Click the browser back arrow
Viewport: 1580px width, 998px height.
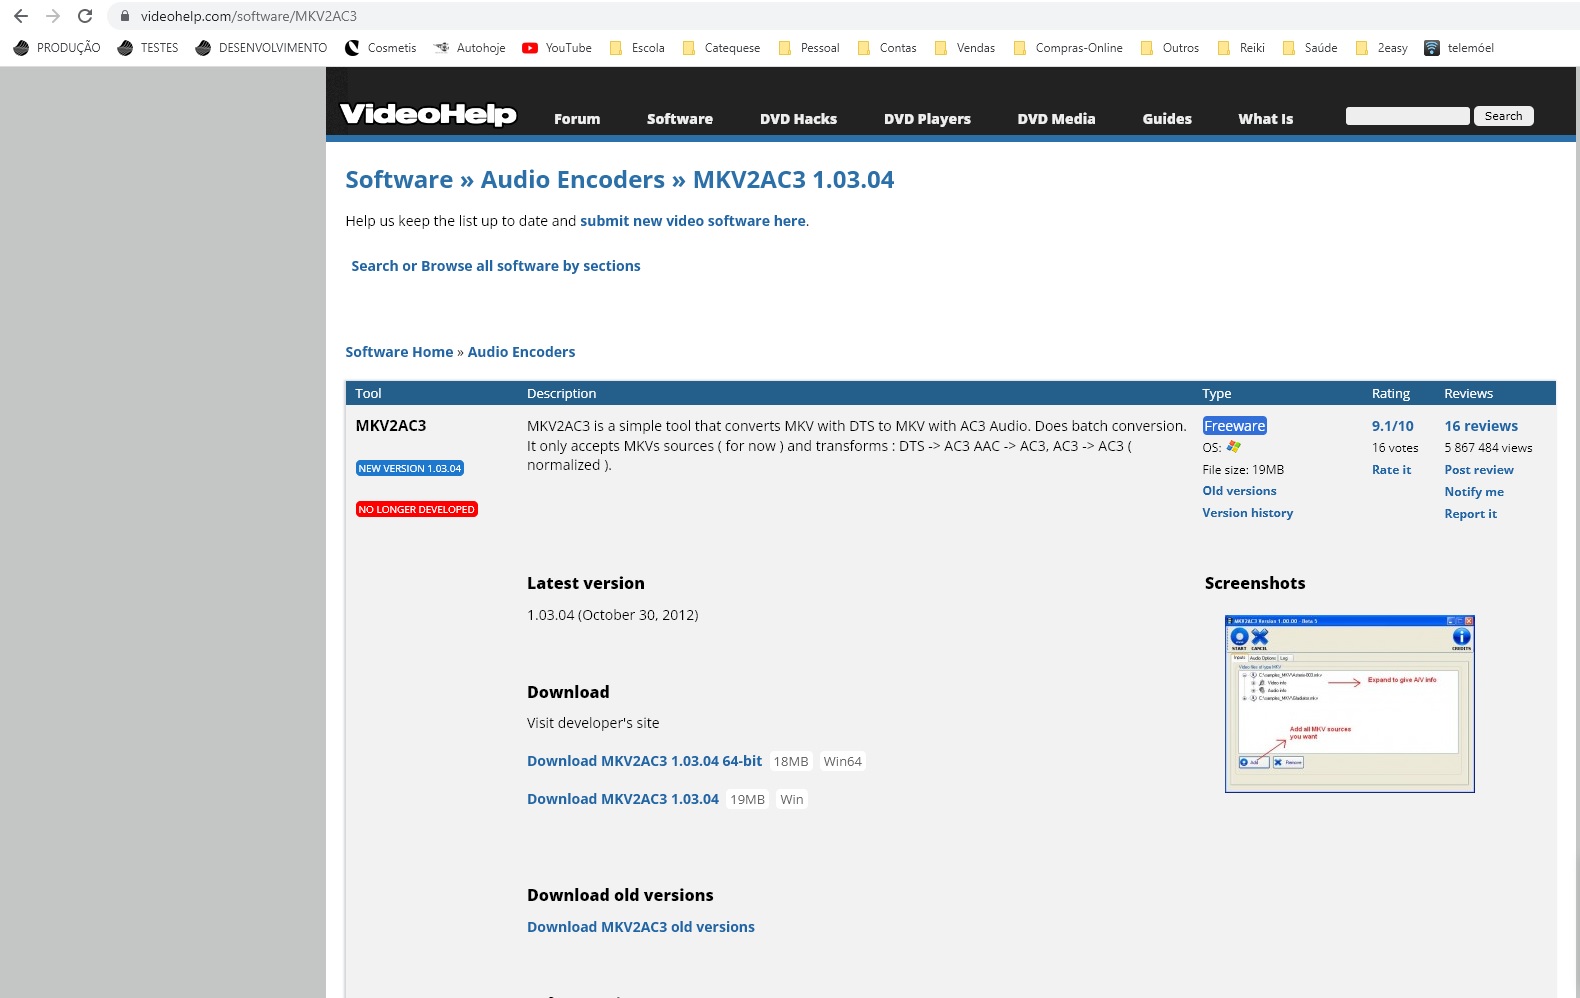pyautogui.click(x=21, y=16)
